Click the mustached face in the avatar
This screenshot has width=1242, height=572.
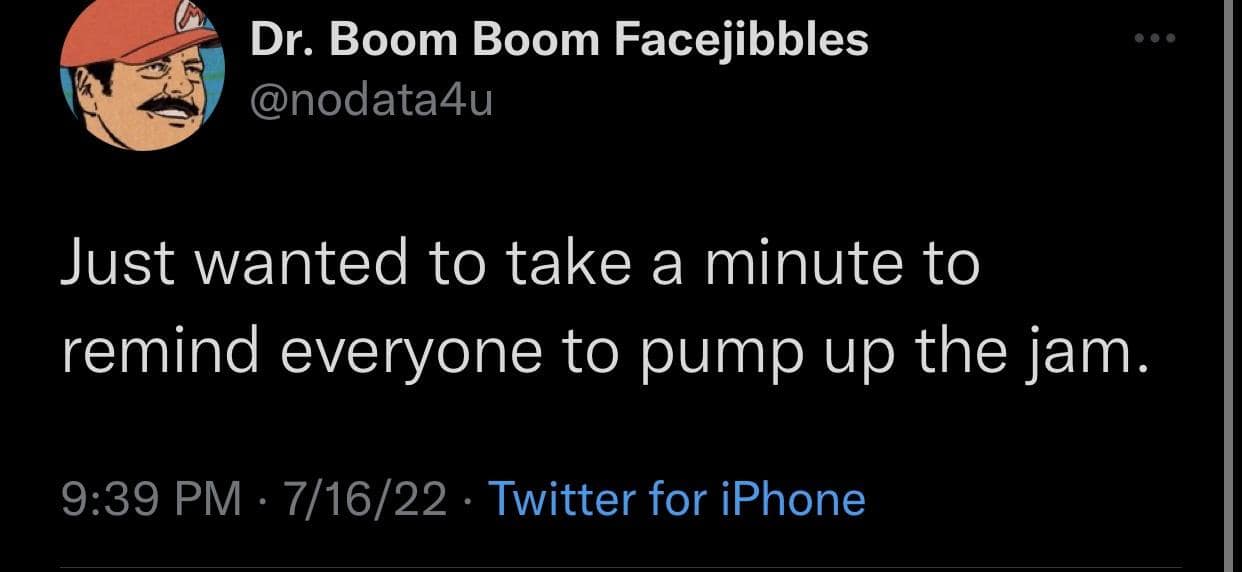[150, 95]
